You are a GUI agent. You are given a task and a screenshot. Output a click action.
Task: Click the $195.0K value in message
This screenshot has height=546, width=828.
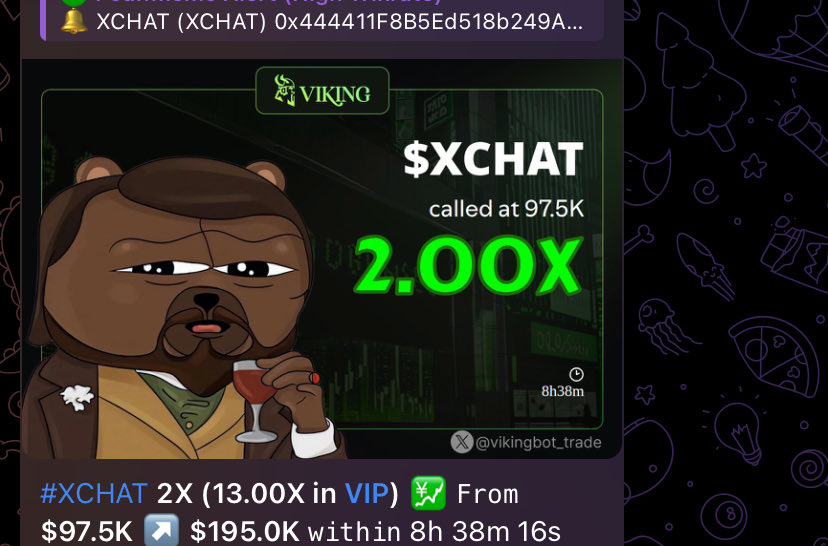point(244,531)
